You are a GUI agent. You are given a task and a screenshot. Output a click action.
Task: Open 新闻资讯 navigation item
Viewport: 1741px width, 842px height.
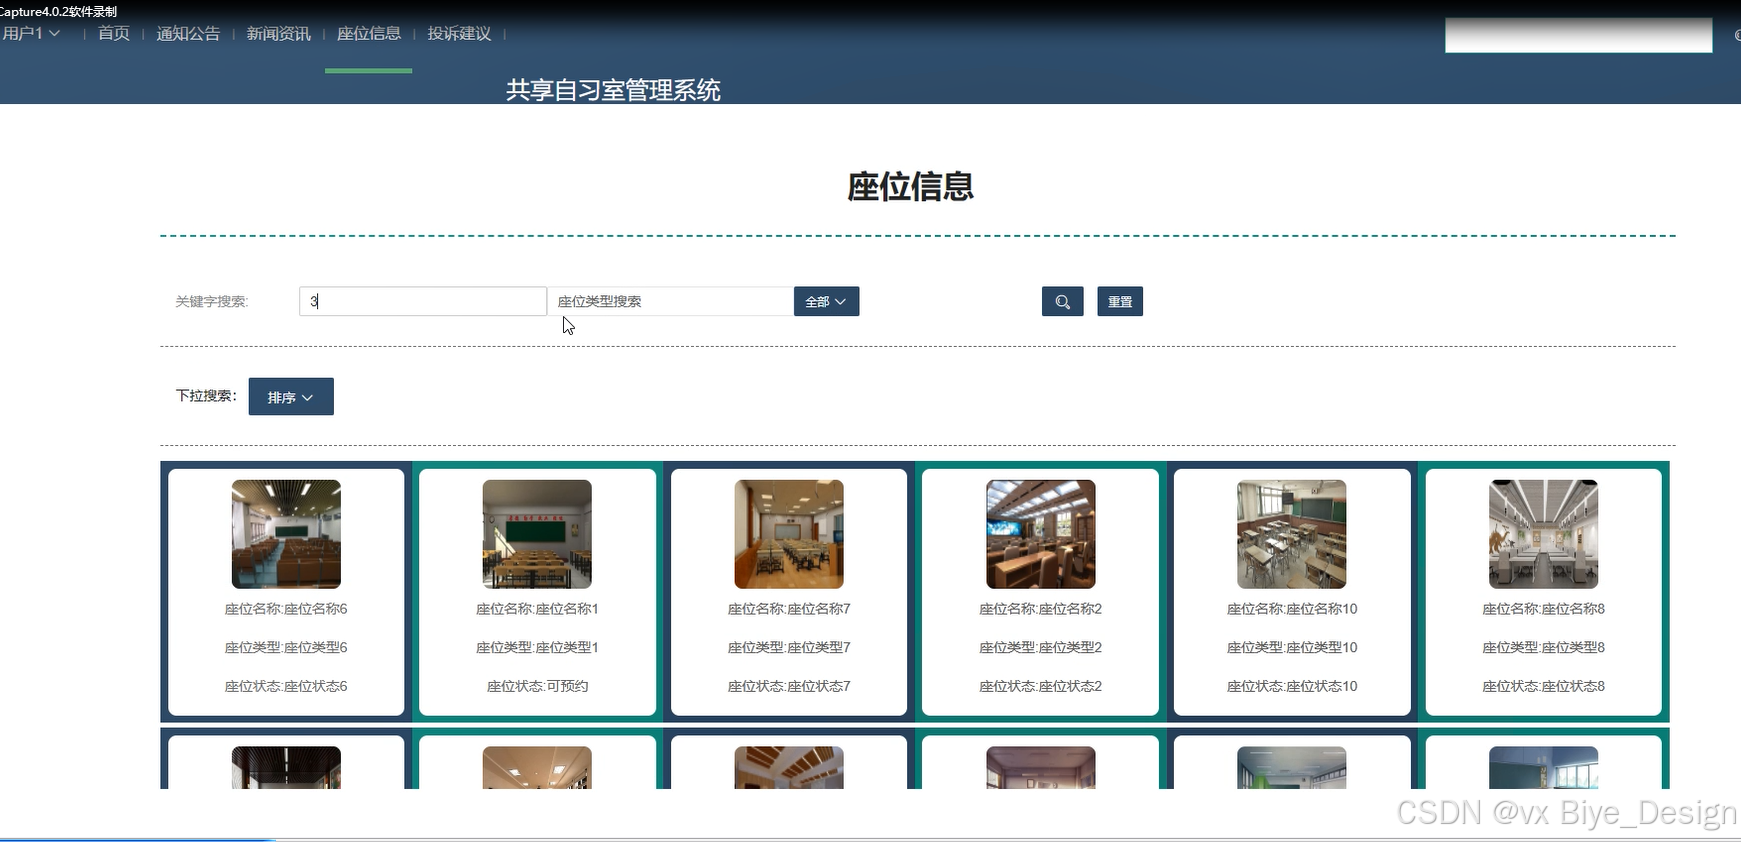(x=278, y=33)
